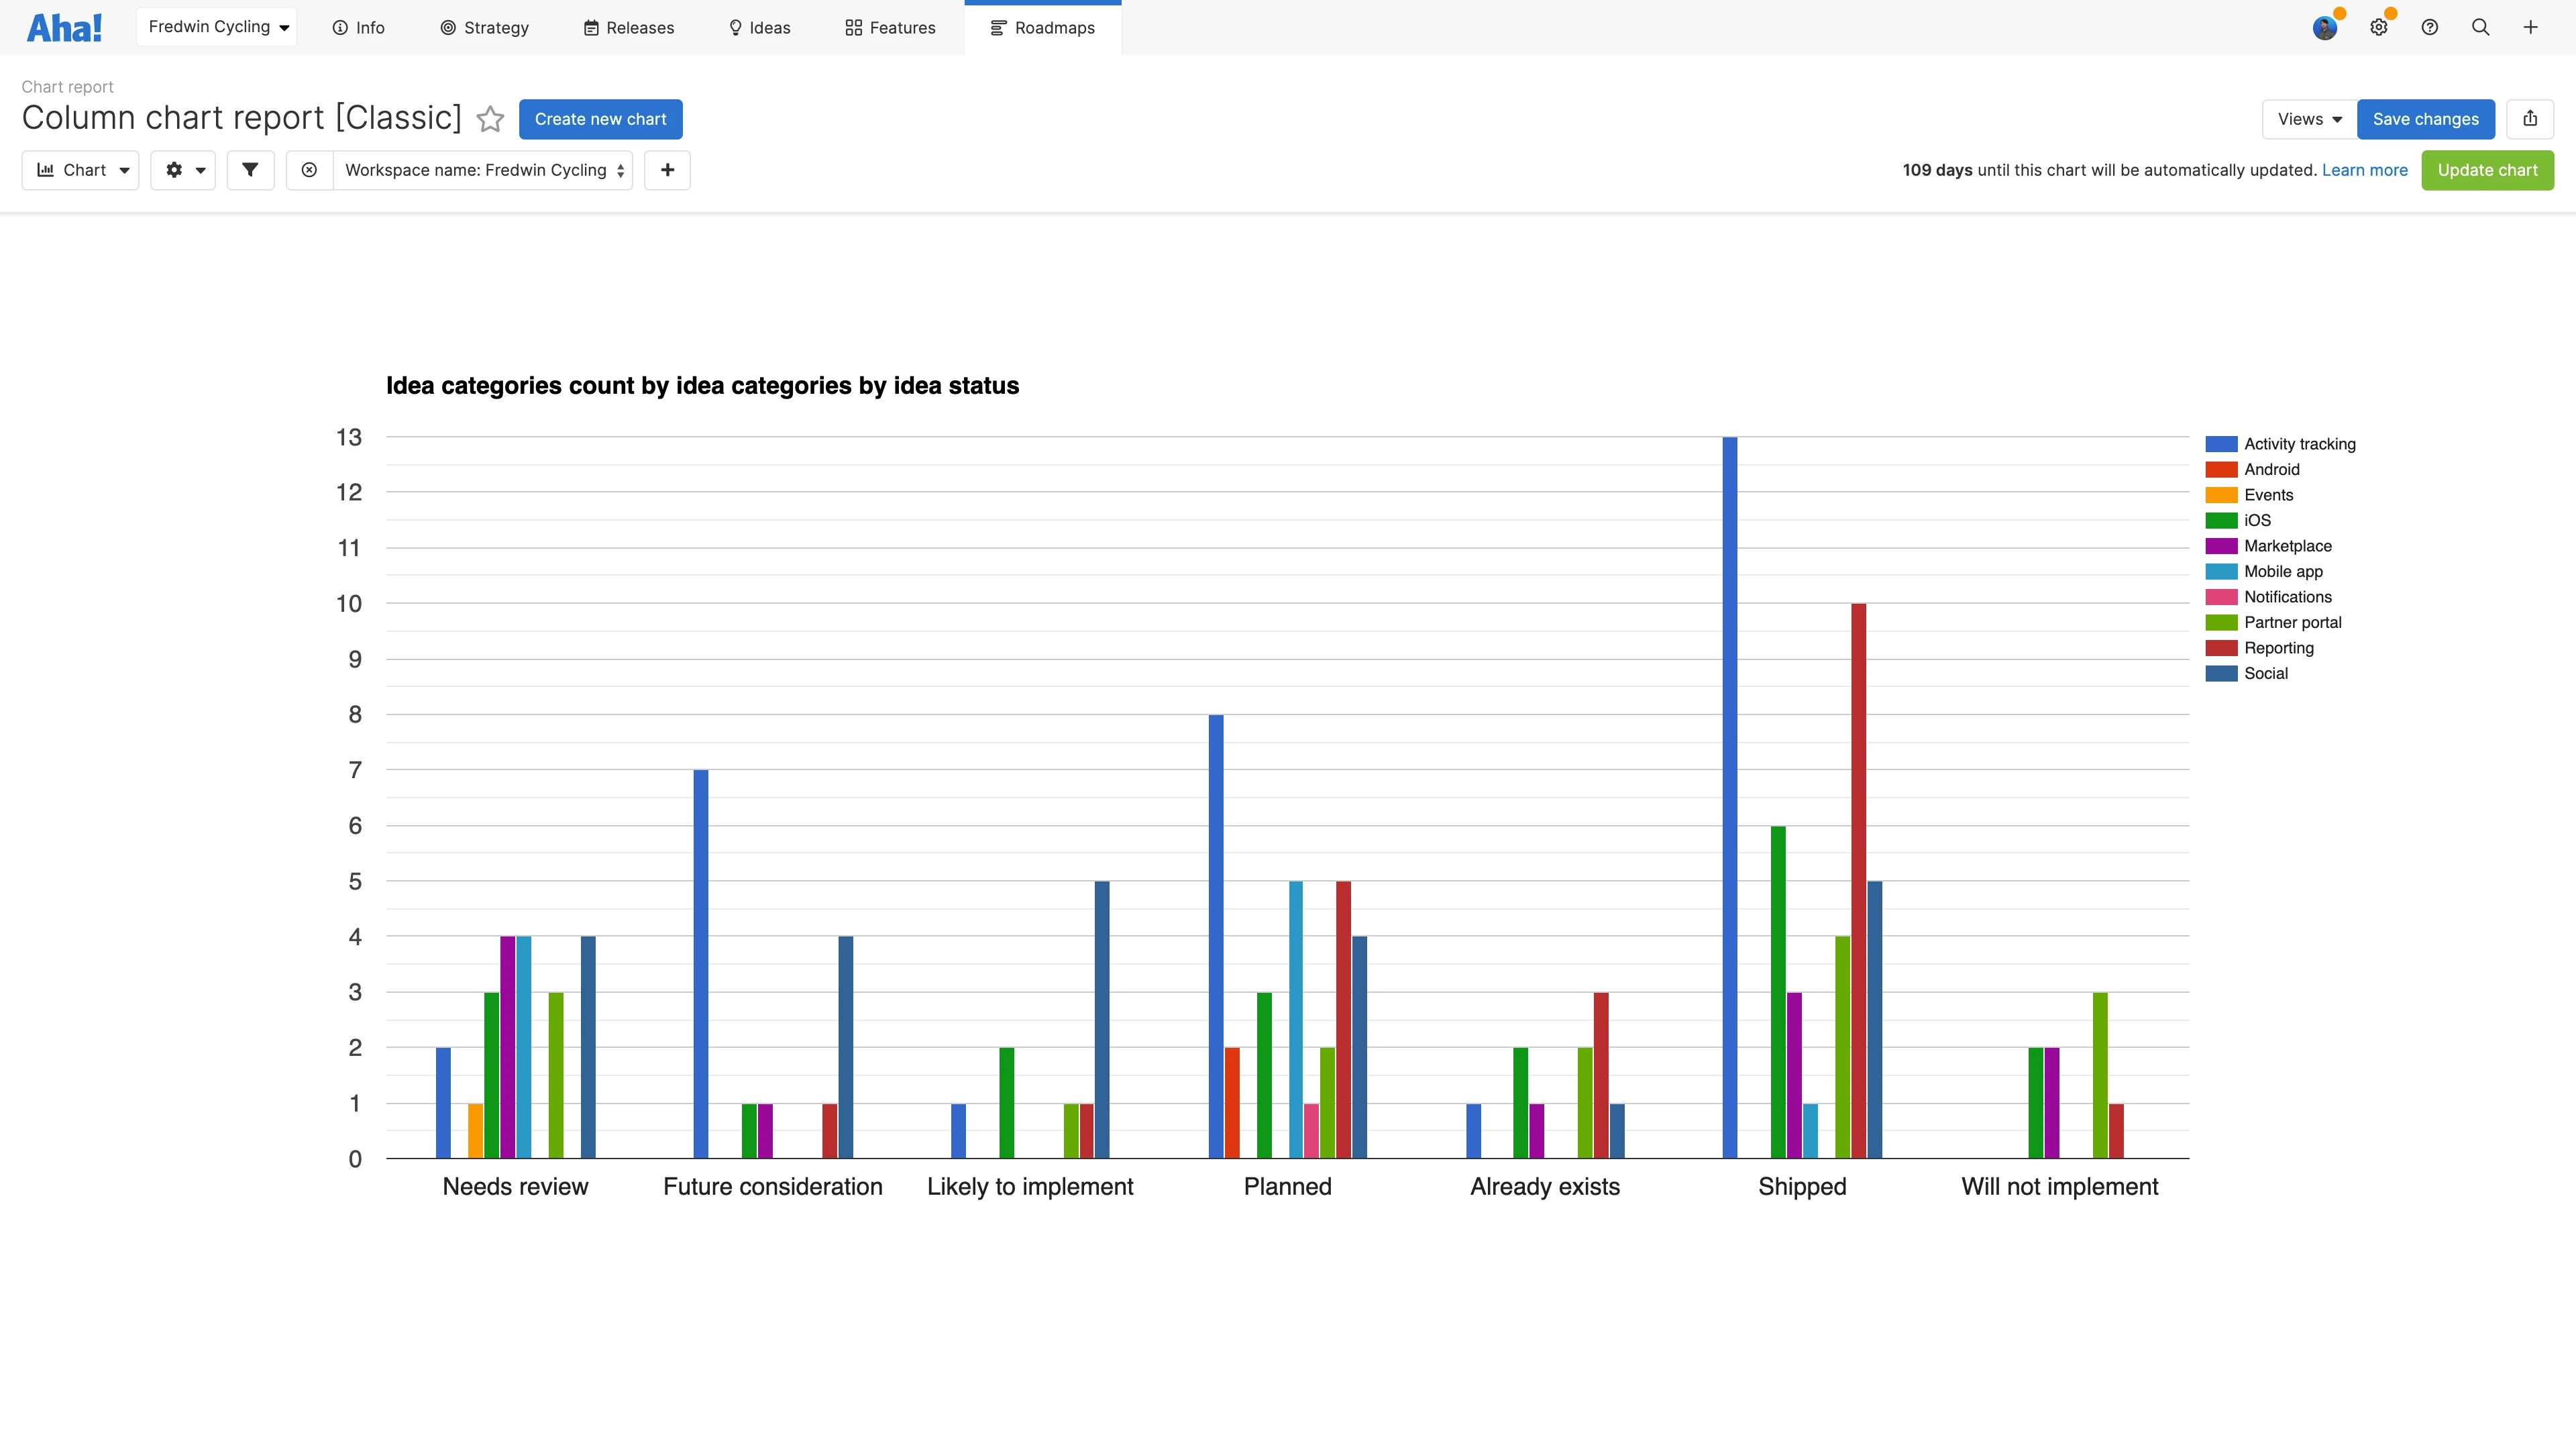This screenshot has height=1449, width=2576.
Task: Toggle Mobile app series in legend
Action: [x=2283, y=571]
